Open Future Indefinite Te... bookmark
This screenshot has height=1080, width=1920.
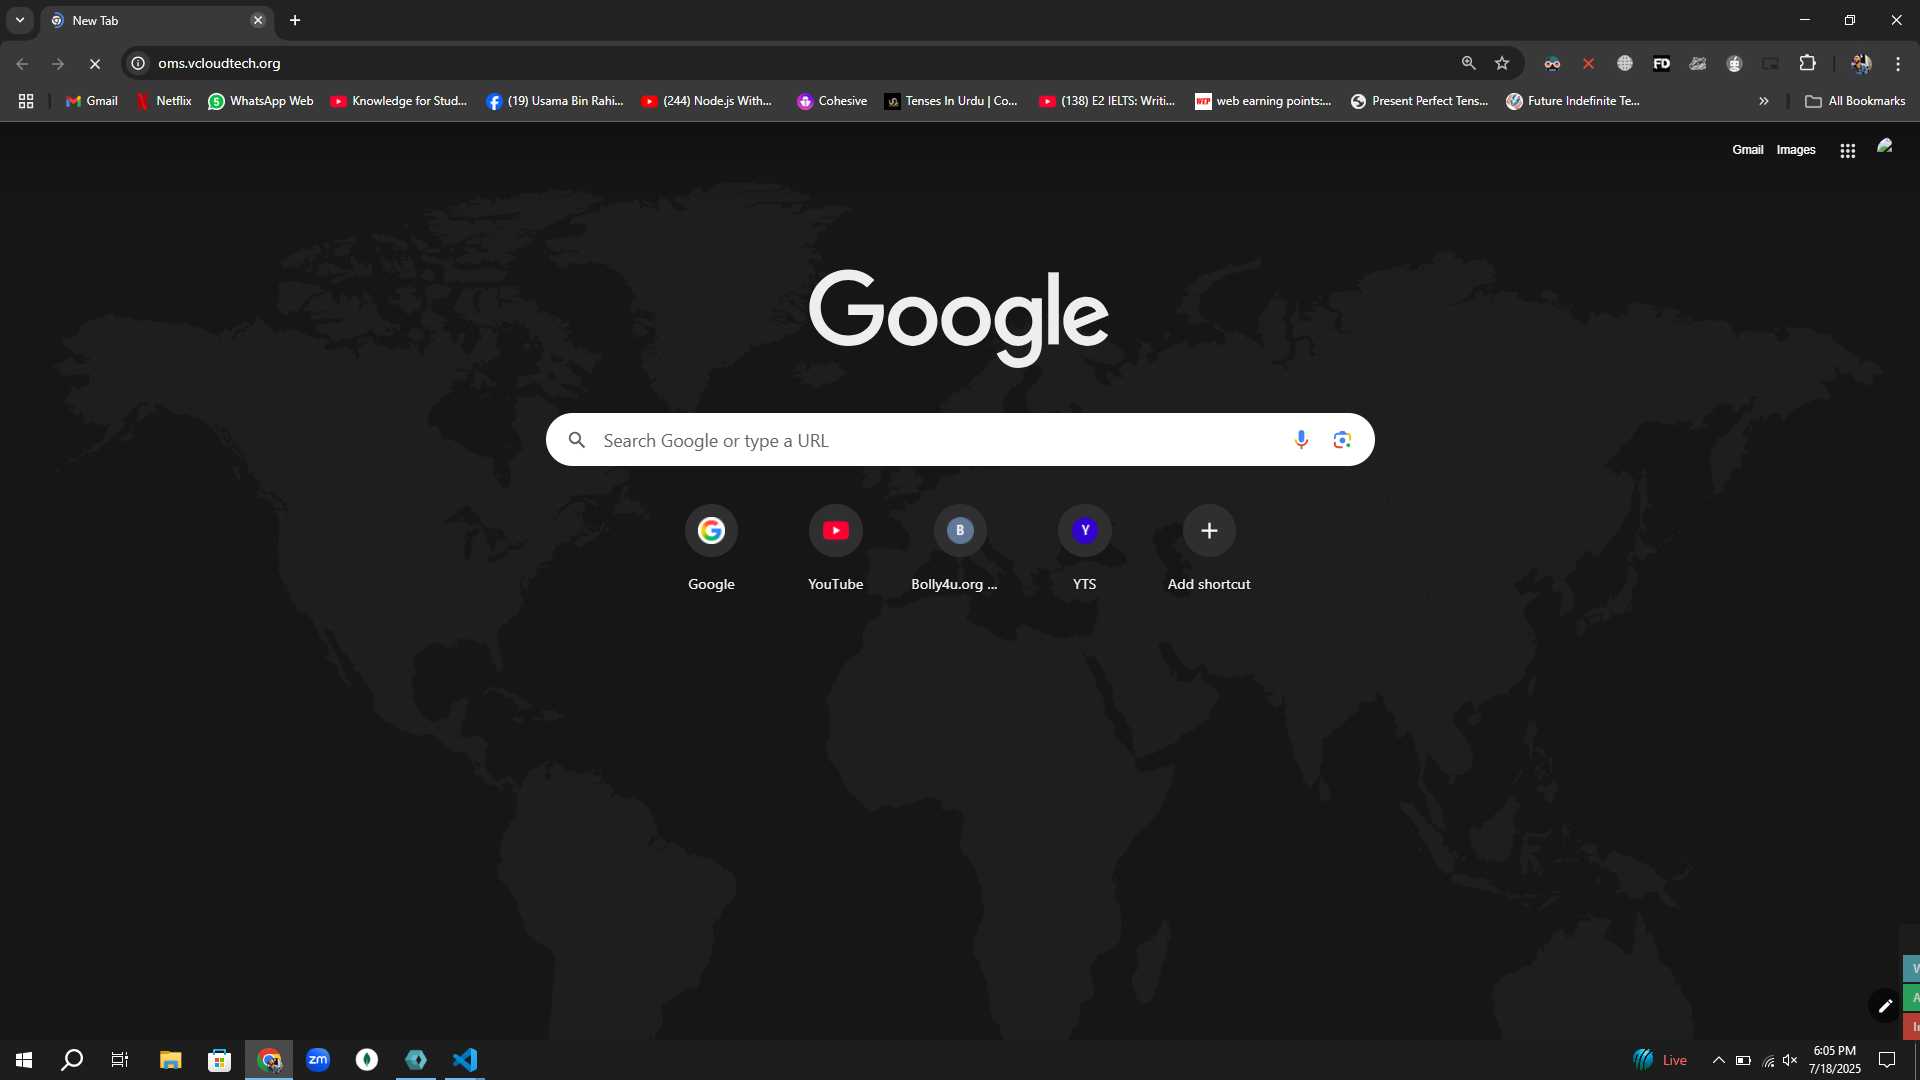point(1574,101)
